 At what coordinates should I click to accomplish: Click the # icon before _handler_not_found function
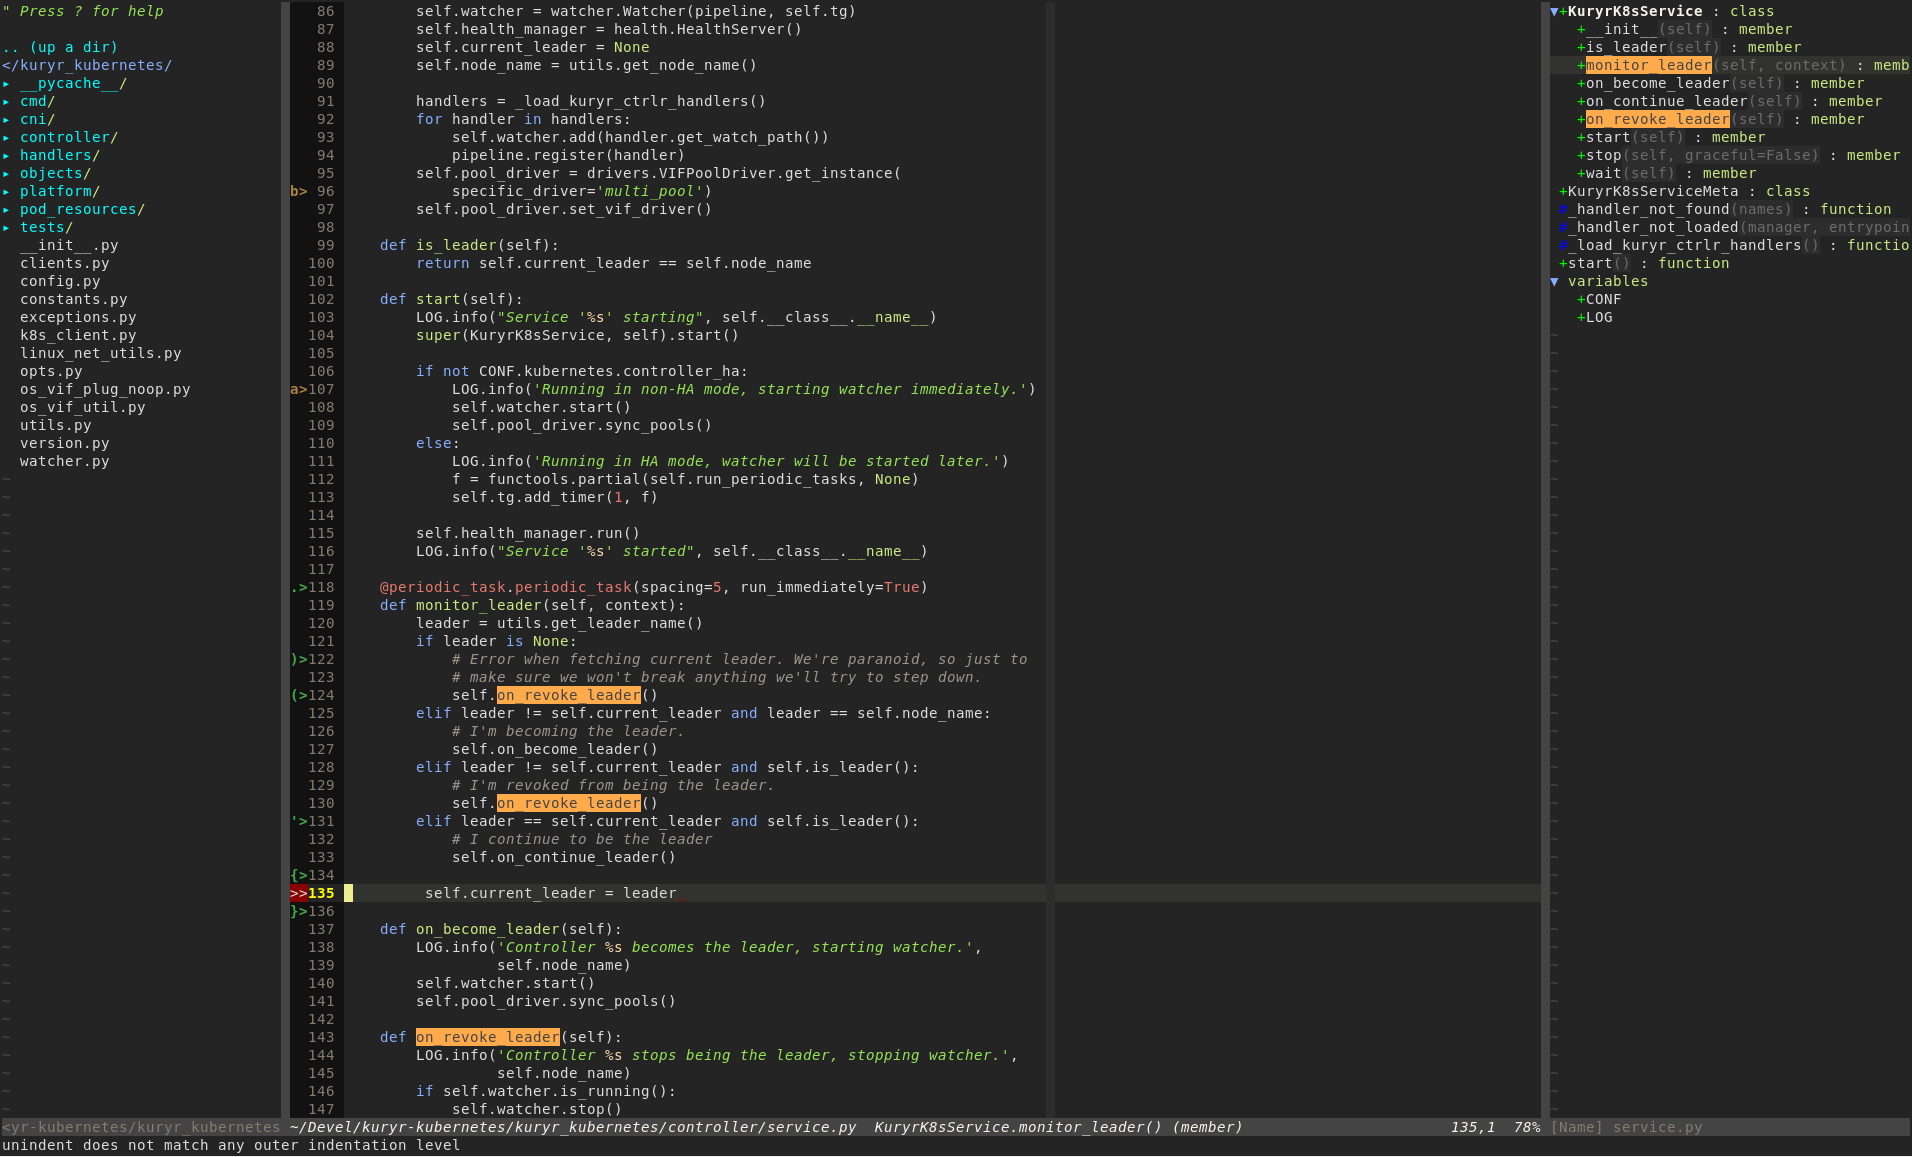click(x=1564, y=209)
